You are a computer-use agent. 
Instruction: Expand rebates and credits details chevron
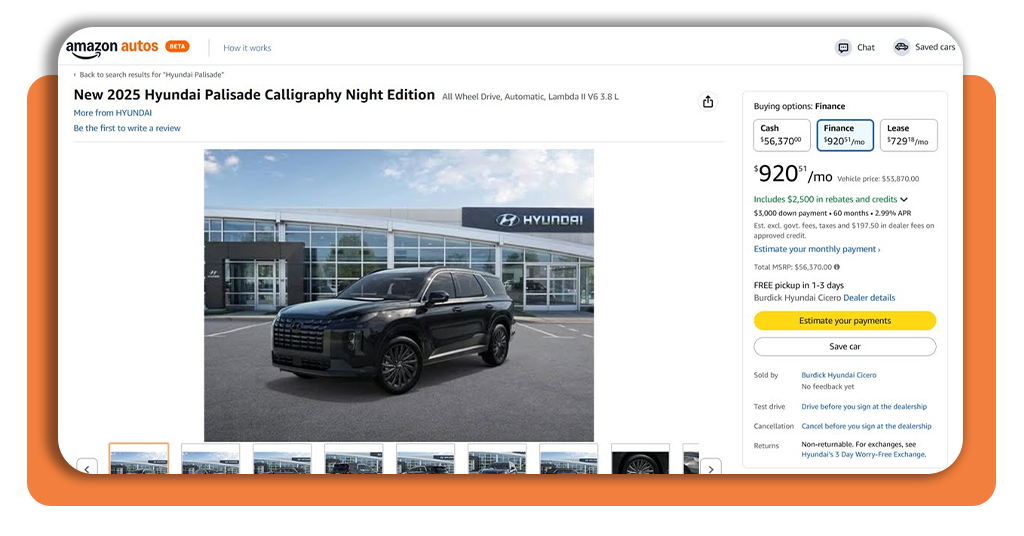[x=904, y=200]
